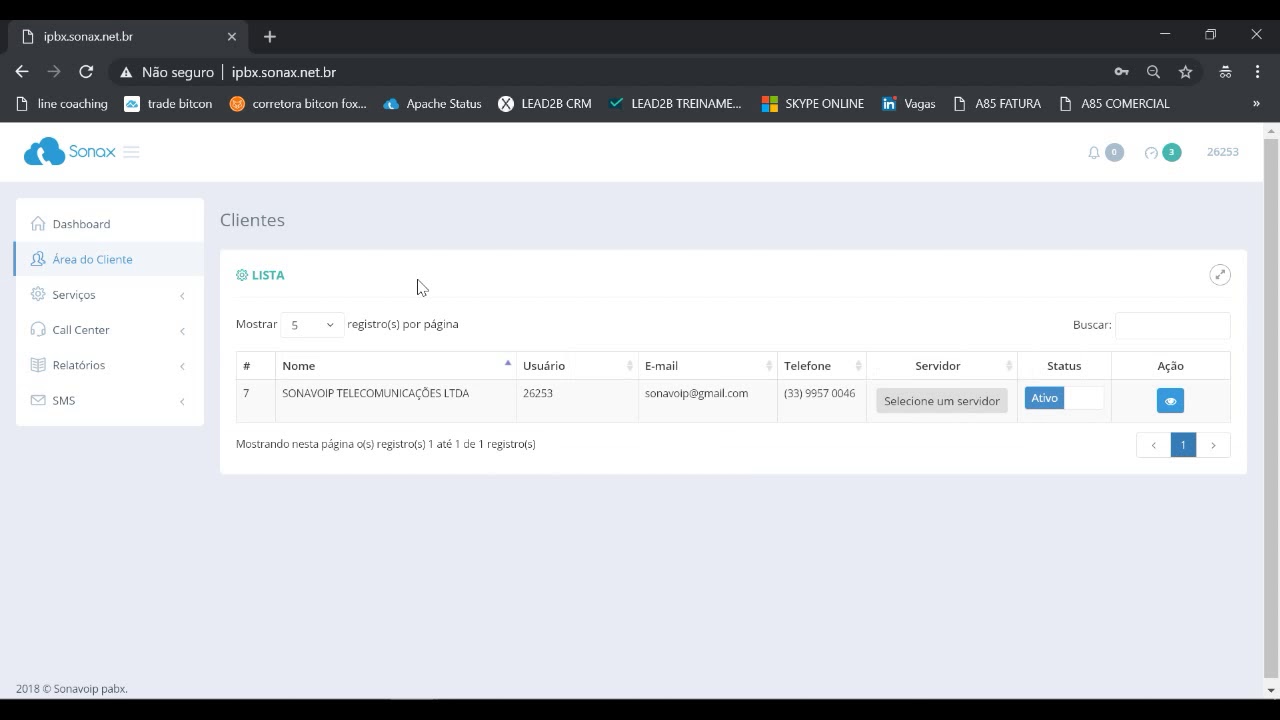
Task: Open Call Center menu item
Action: pyautogui.click(x=109, y=330)
